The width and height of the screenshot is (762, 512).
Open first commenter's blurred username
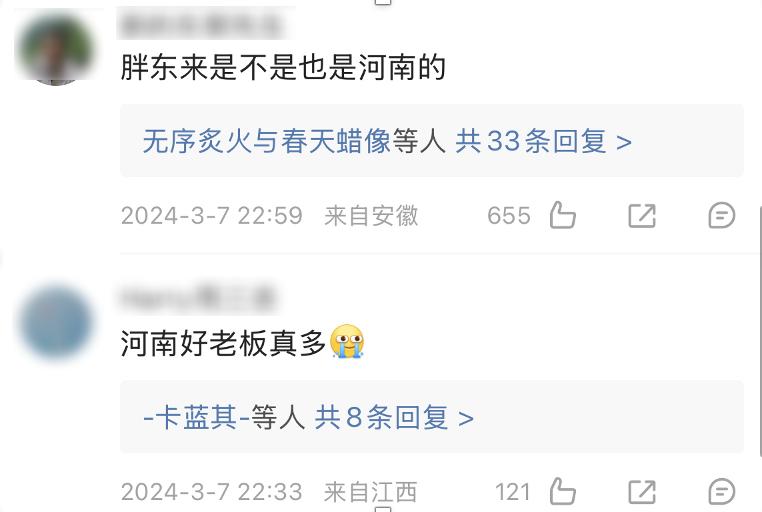pos(202,23)
